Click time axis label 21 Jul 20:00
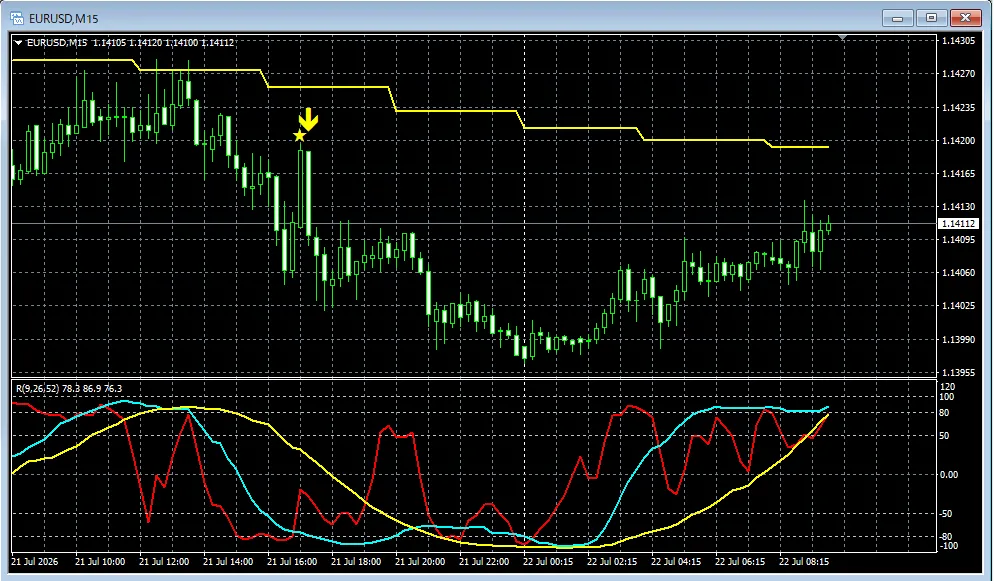The width and height of the screenshot is (994, 581). click(x=420, y=561)
